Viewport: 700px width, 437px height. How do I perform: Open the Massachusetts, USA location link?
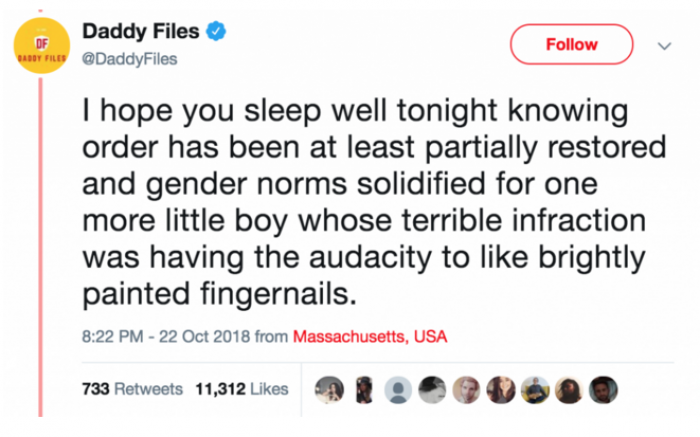pyautogui.click(x=370, y=337)
